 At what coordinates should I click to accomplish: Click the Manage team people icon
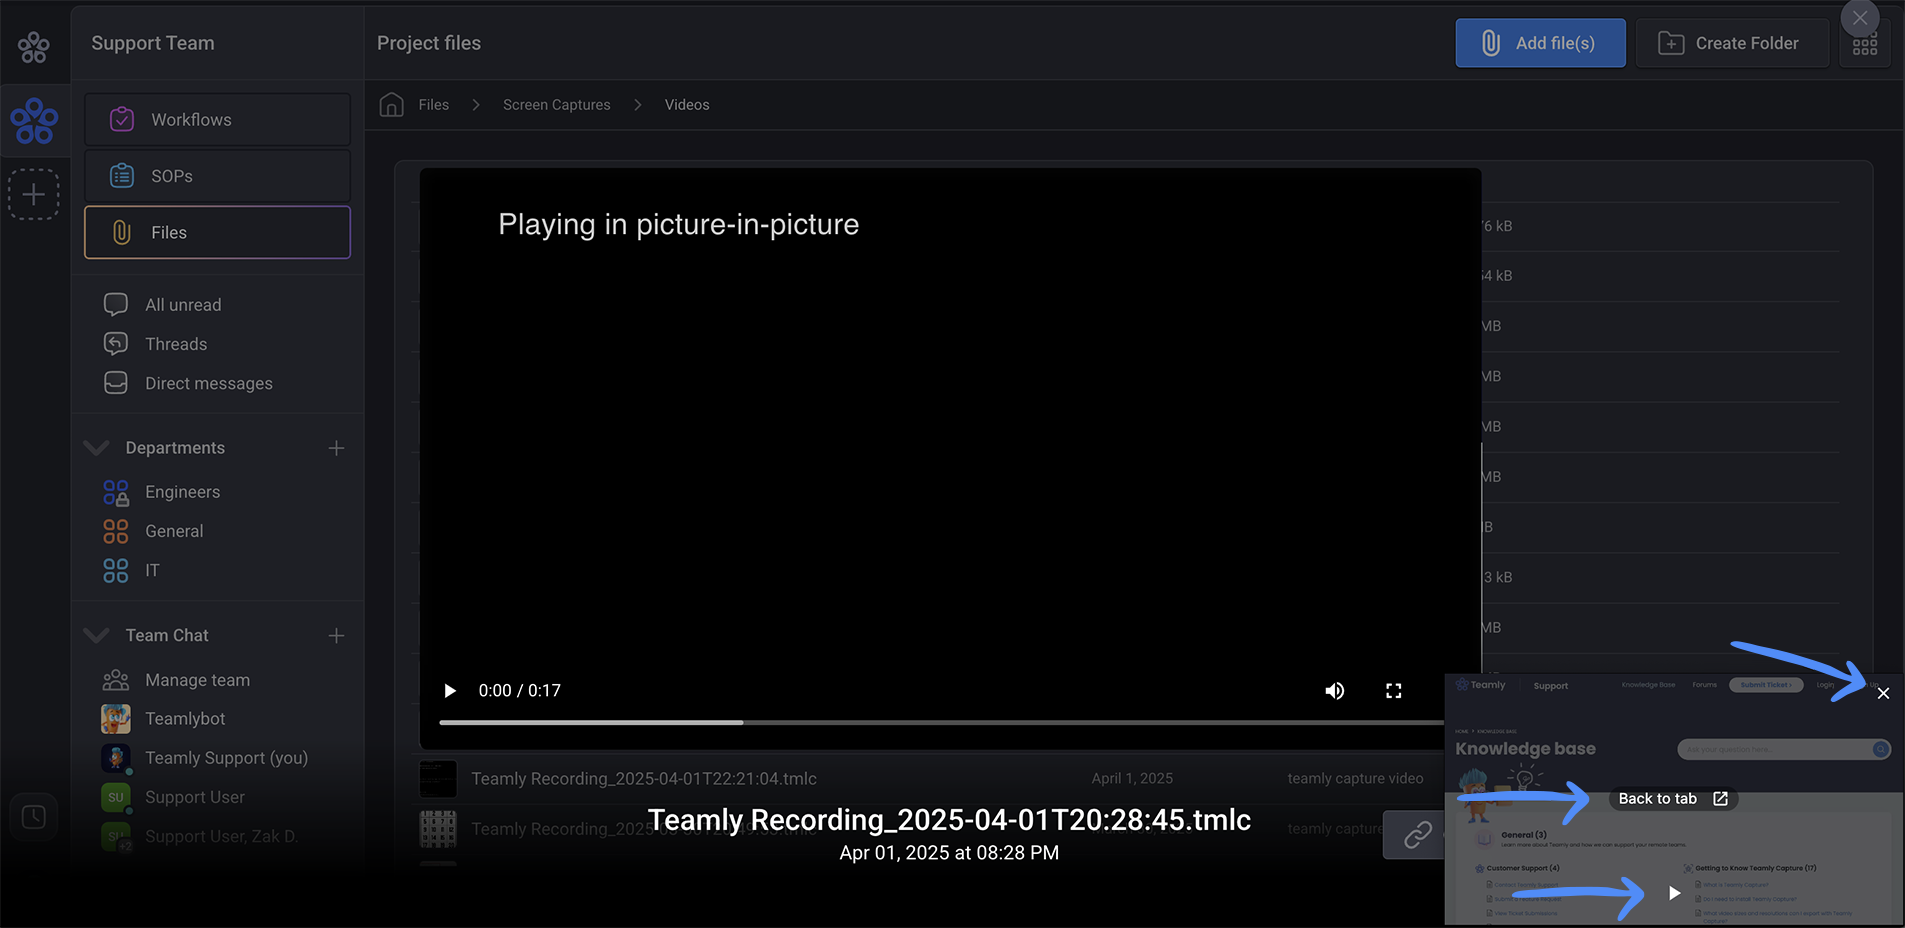coord(116,680)
